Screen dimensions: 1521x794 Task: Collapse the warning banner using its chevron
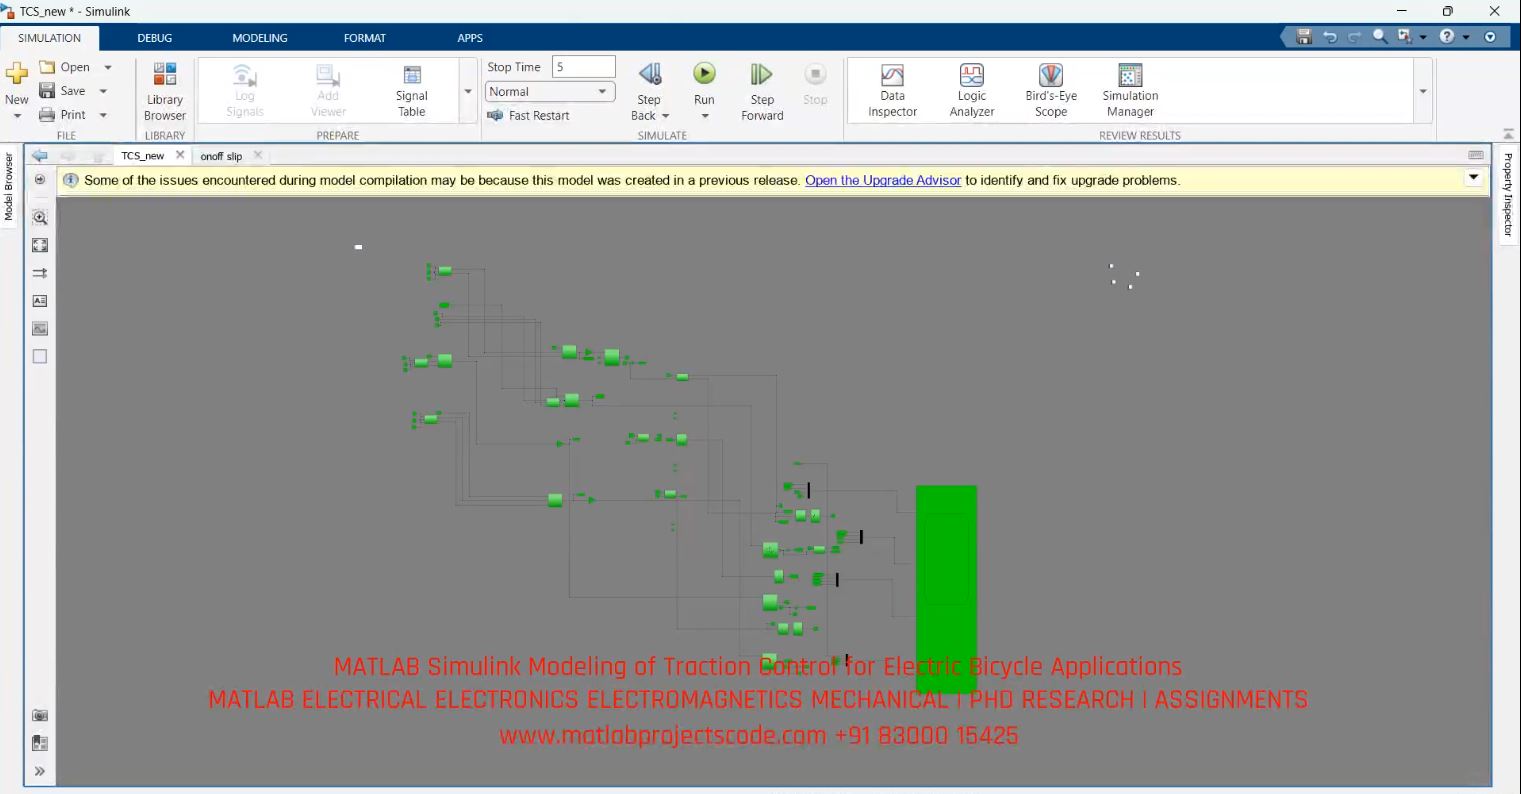coord(1474,177)
